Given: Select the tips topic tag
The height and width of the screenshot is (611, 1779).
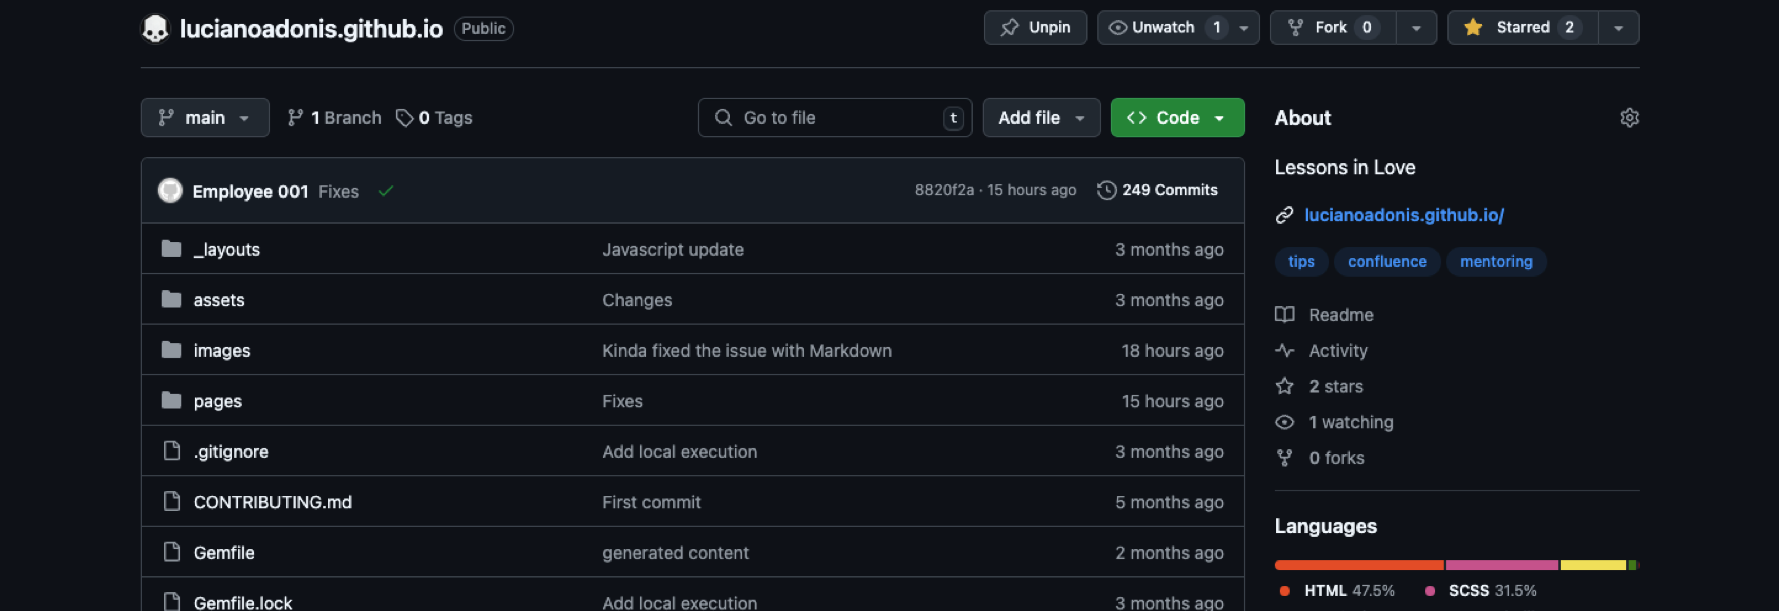Looking at the screenshot, I should (x=1301, y=262).
